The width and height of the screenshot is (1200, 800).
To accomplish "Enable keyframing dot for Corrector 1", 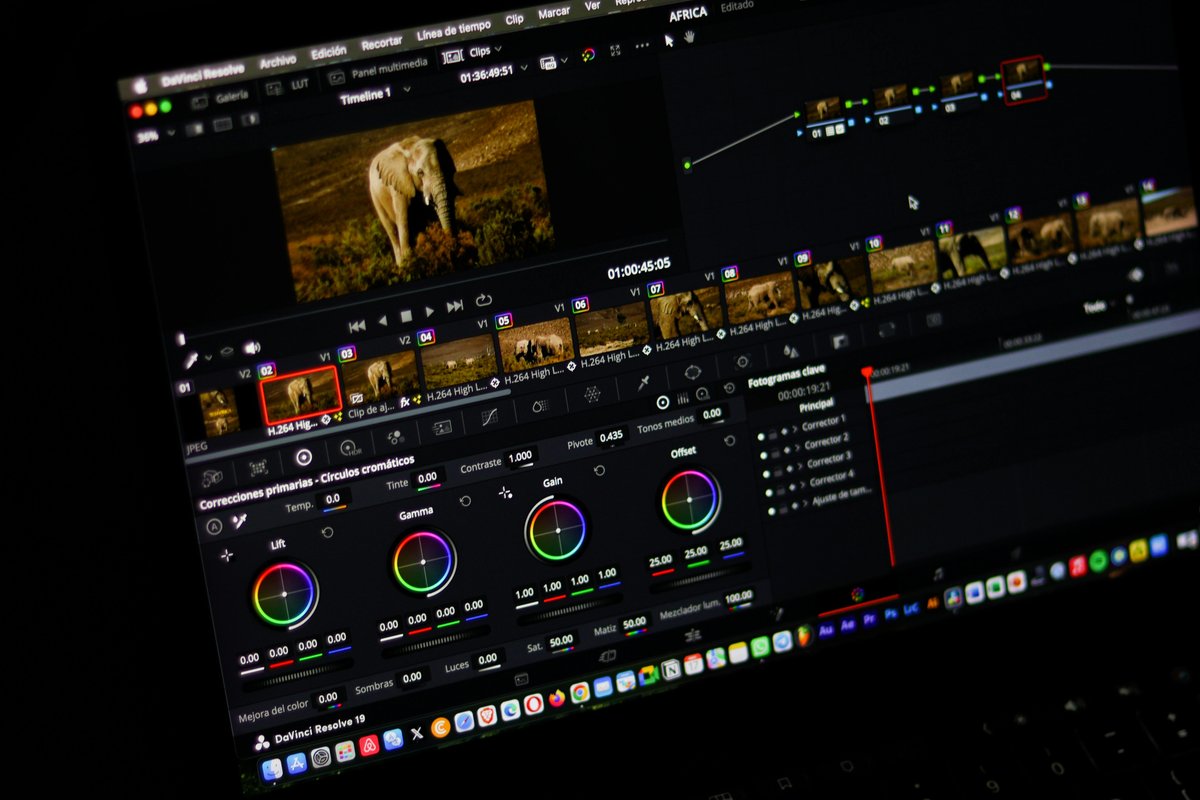I will coord(761,437).
